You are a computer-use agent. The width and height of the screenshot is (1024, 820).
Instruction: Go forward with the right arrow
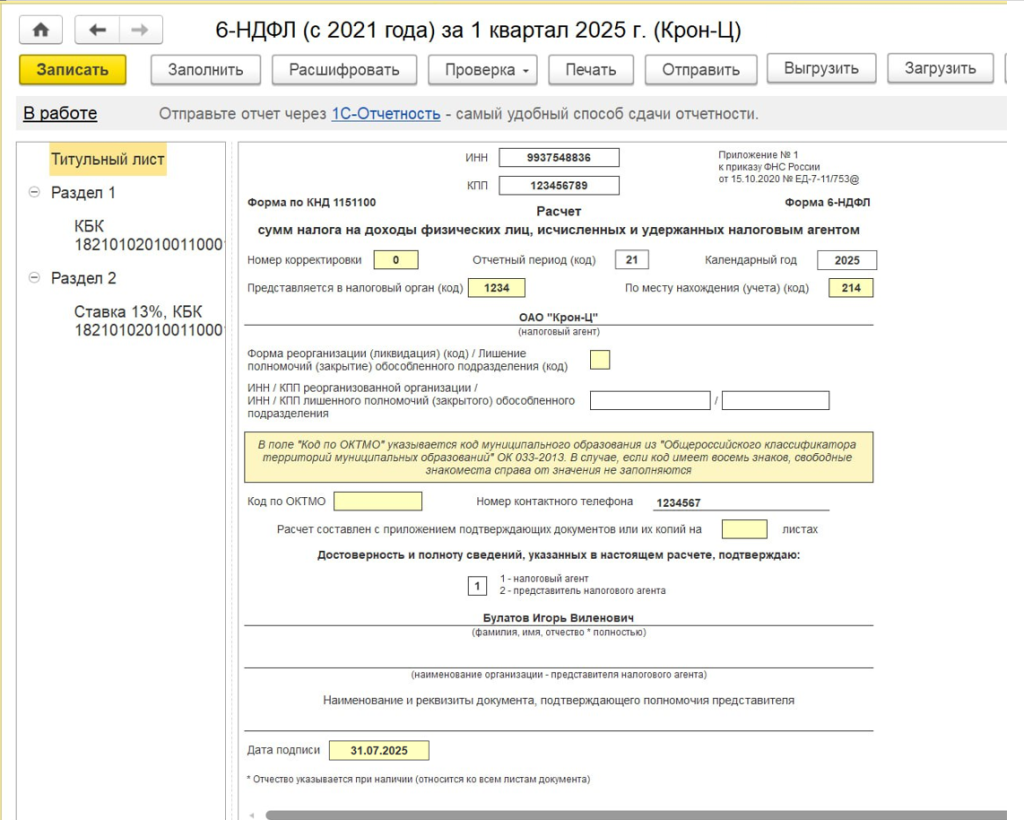tap(140, 30)
